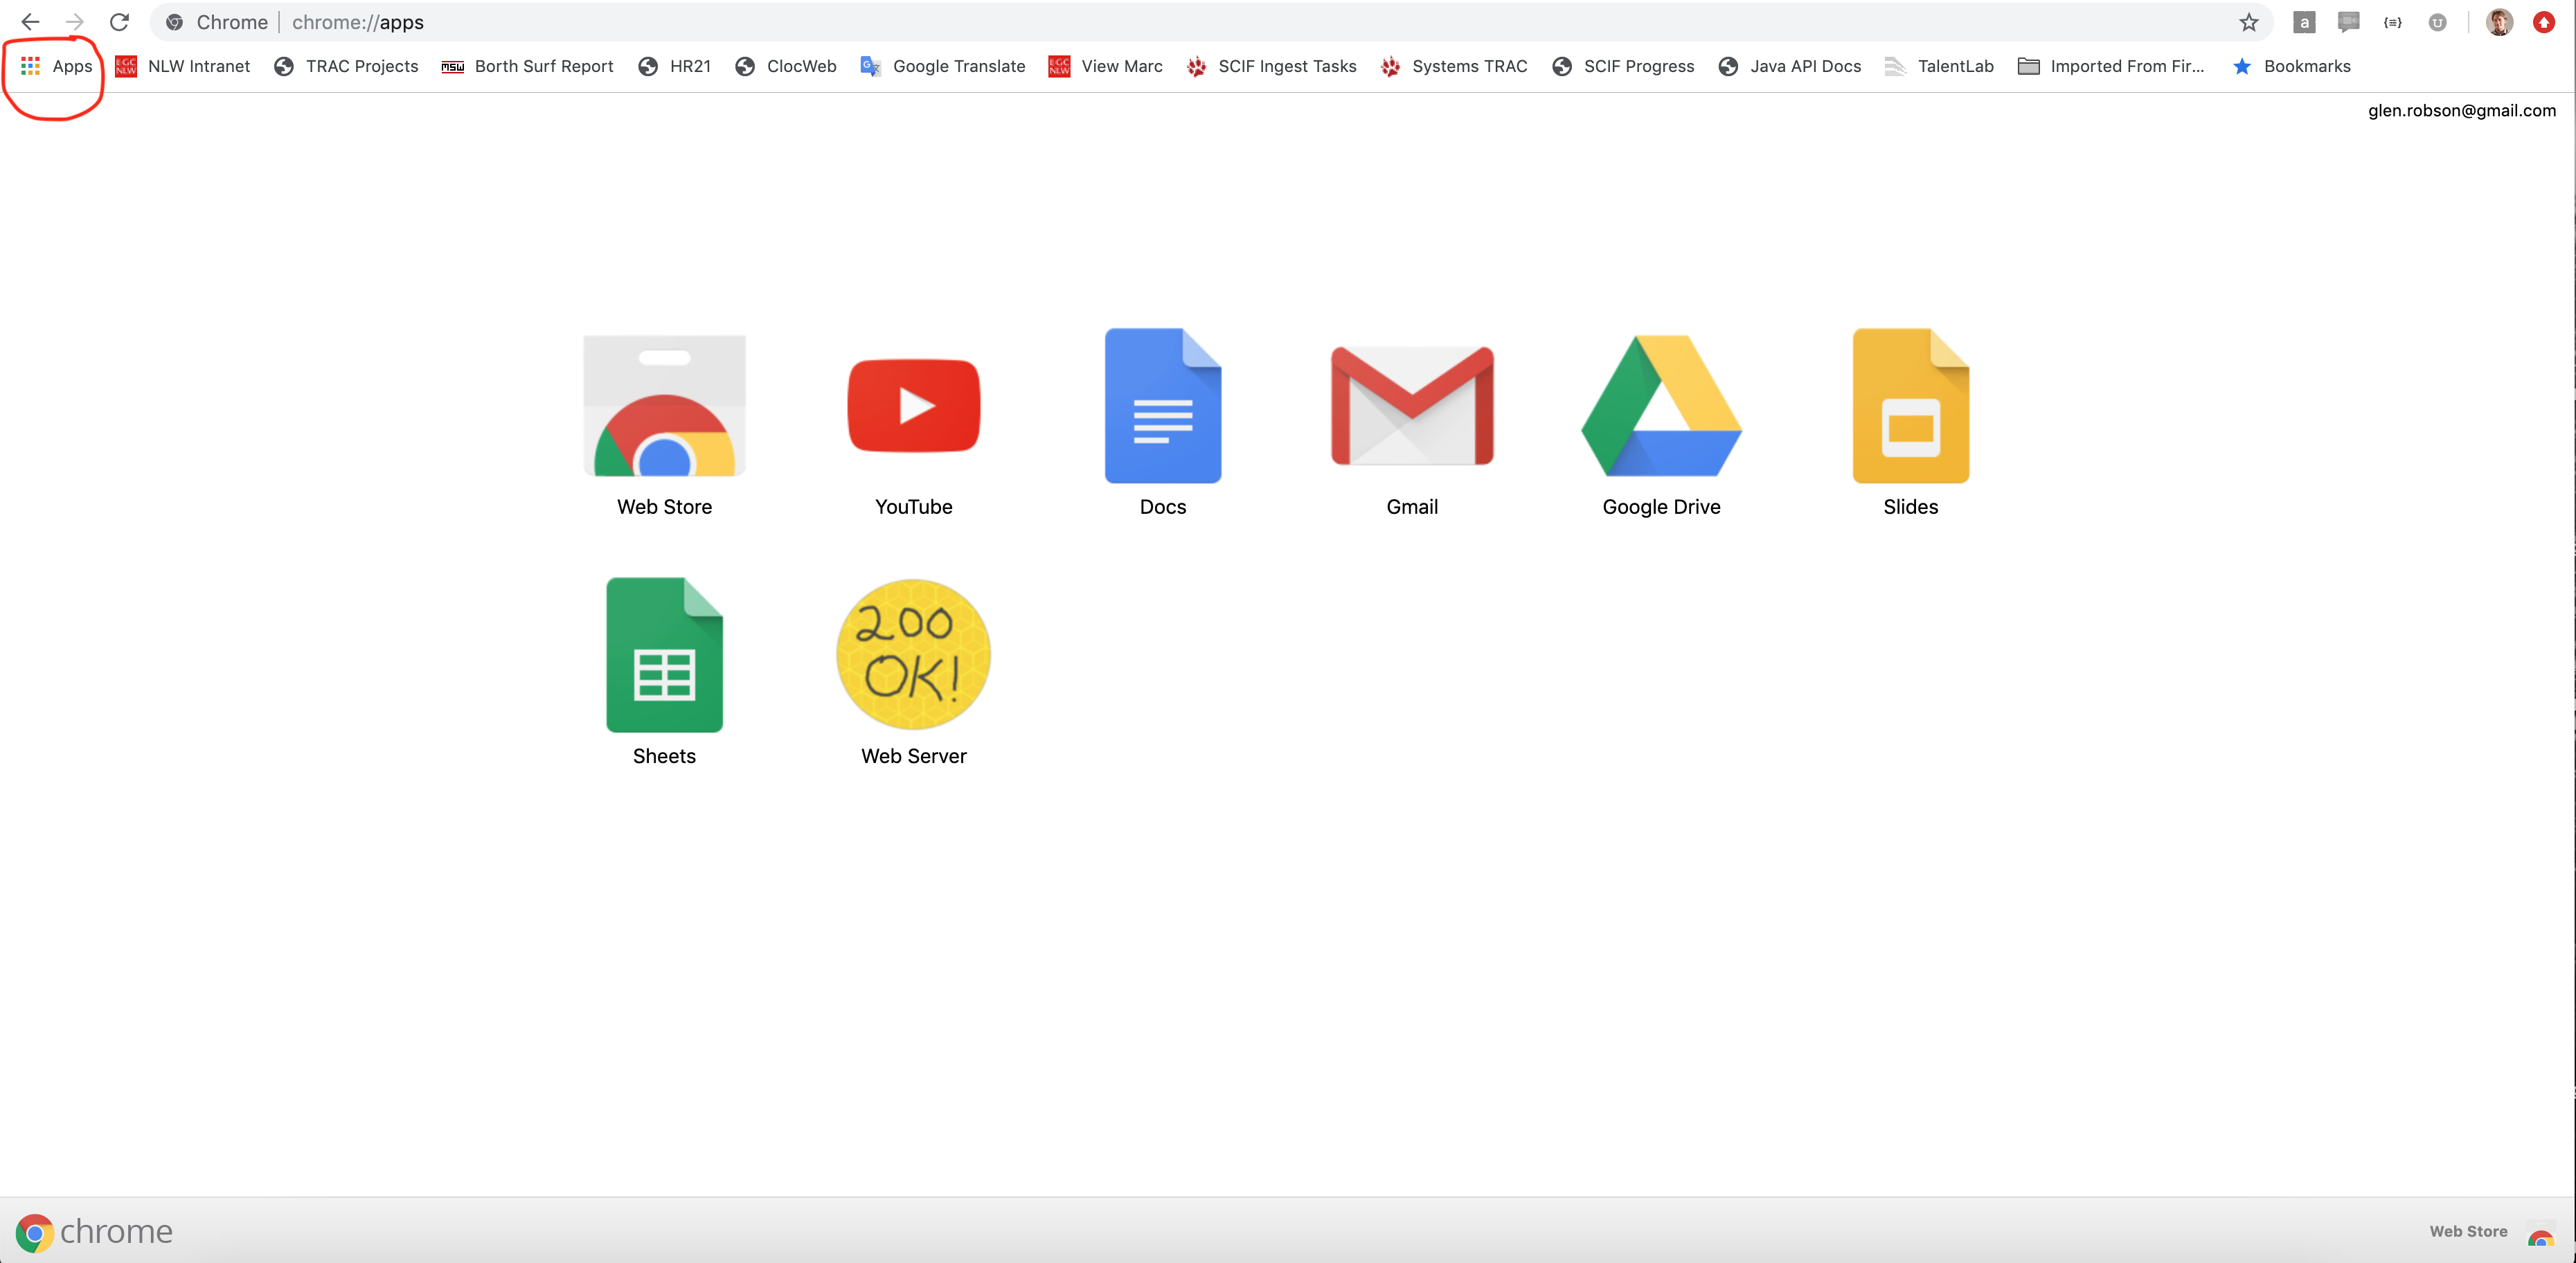Open the Apps bookmark shortcut
Screen dimensions: 2576x1263
[57, 66]
